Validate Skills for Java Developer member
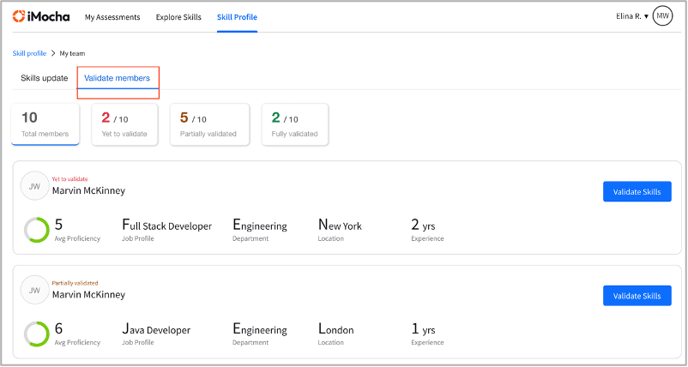The height and width of the screenshot is (367, 688). (637, 295)
